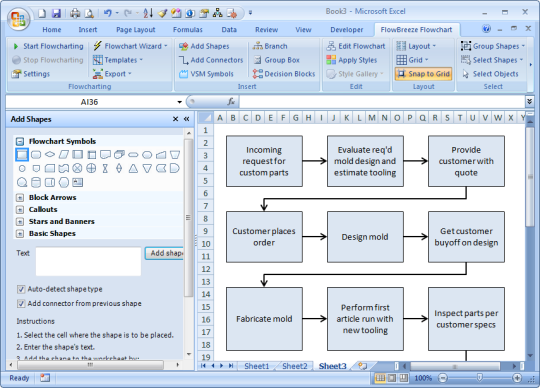Click Select Objects tool
The image size is (540, 388).
tap(490, 74)
